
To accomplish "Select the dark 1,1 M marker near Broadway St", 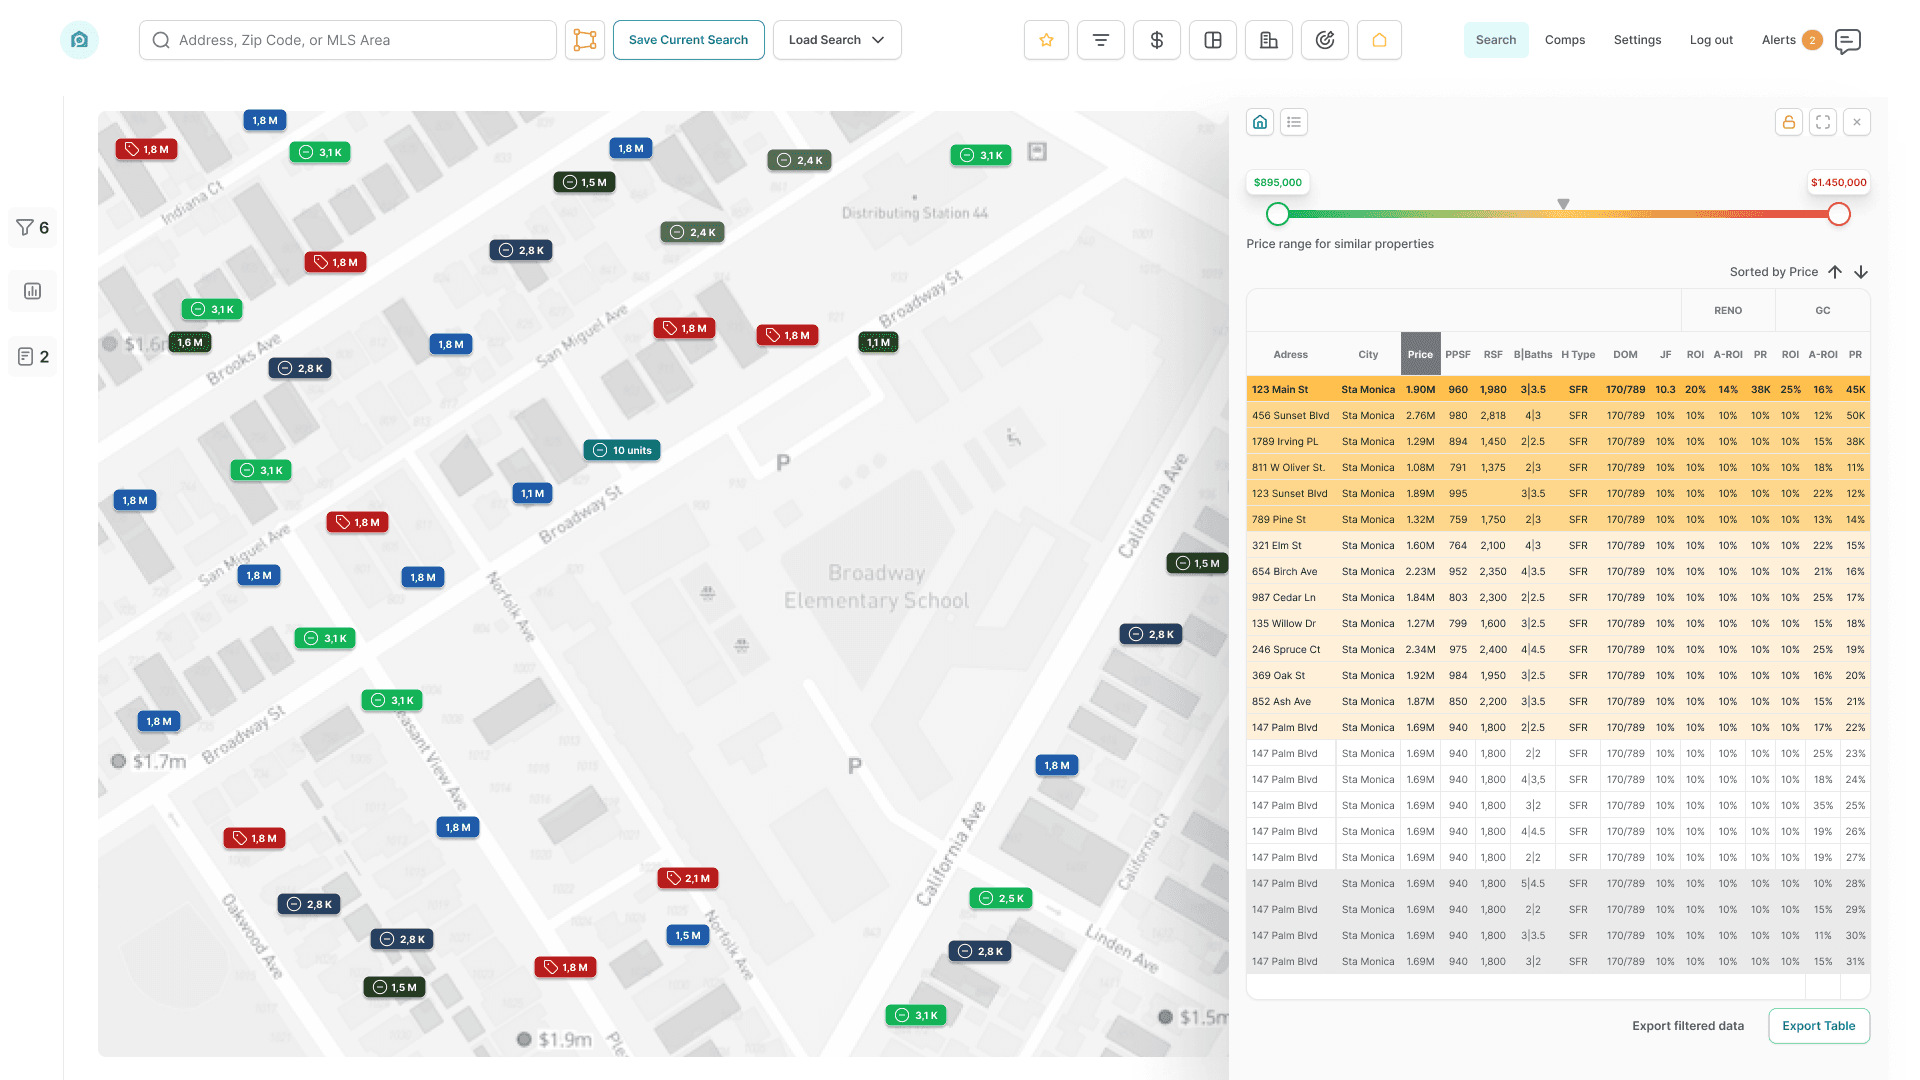I will pos(879,342).
